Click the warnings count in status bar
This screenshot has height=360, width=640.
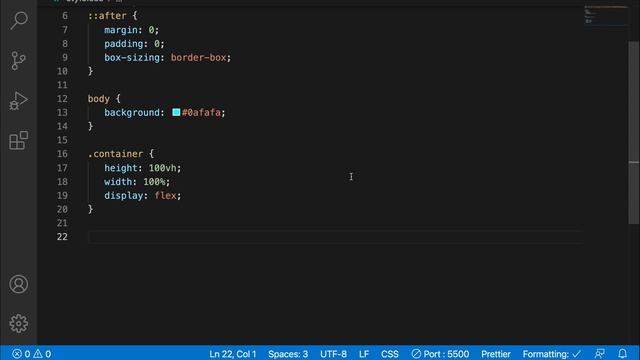click(42, 354)
